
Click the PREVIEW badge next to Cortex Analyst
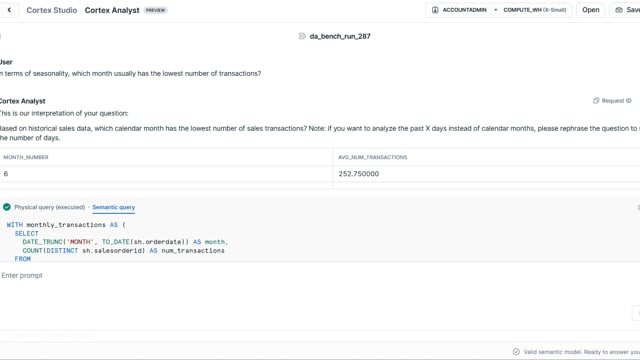tap(156, 10)
